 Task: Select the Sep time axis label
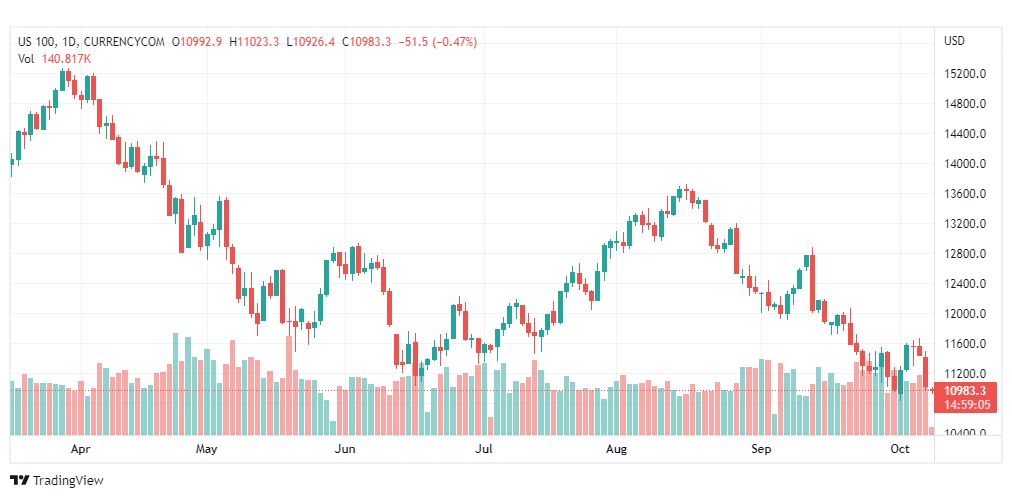pos(762,449)
